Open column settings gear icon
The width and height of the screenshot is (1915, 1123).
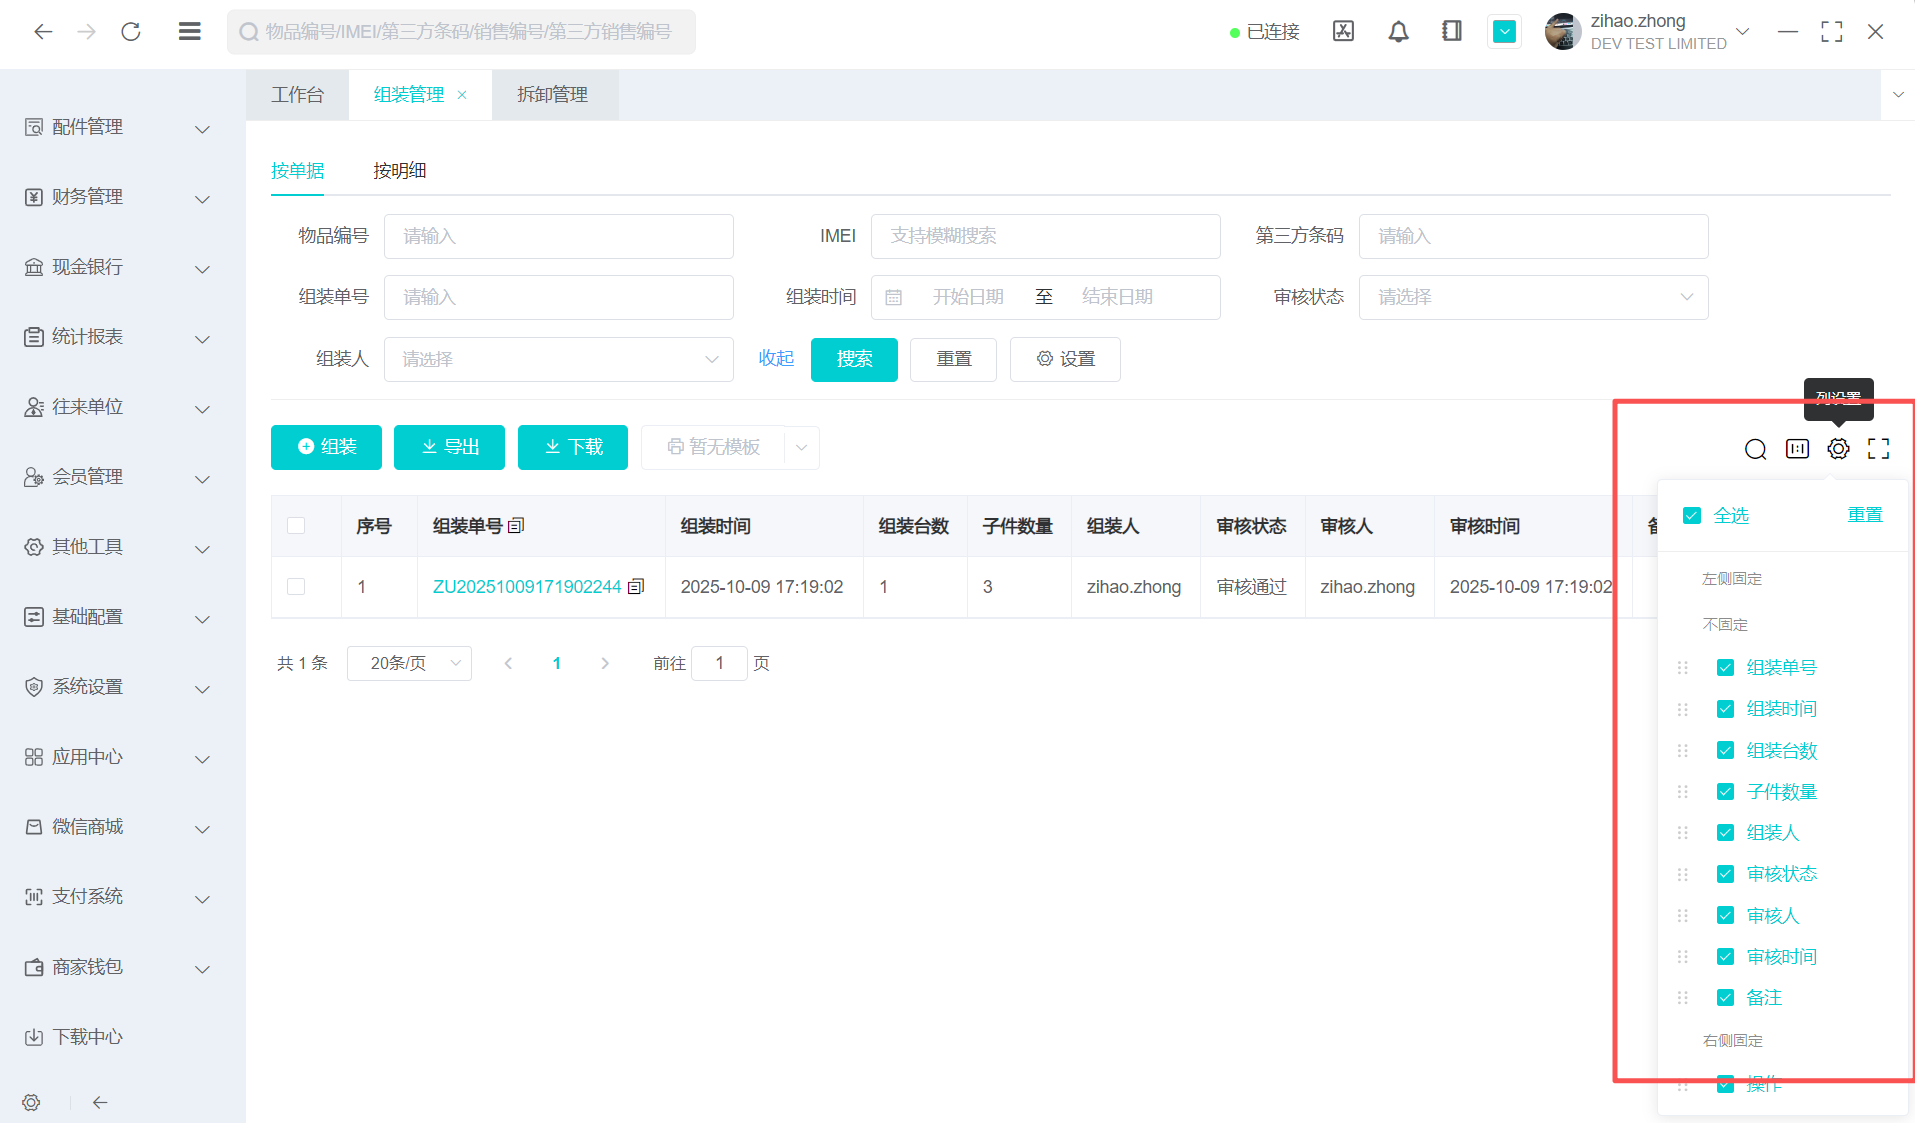click(x=1838, y=449)
